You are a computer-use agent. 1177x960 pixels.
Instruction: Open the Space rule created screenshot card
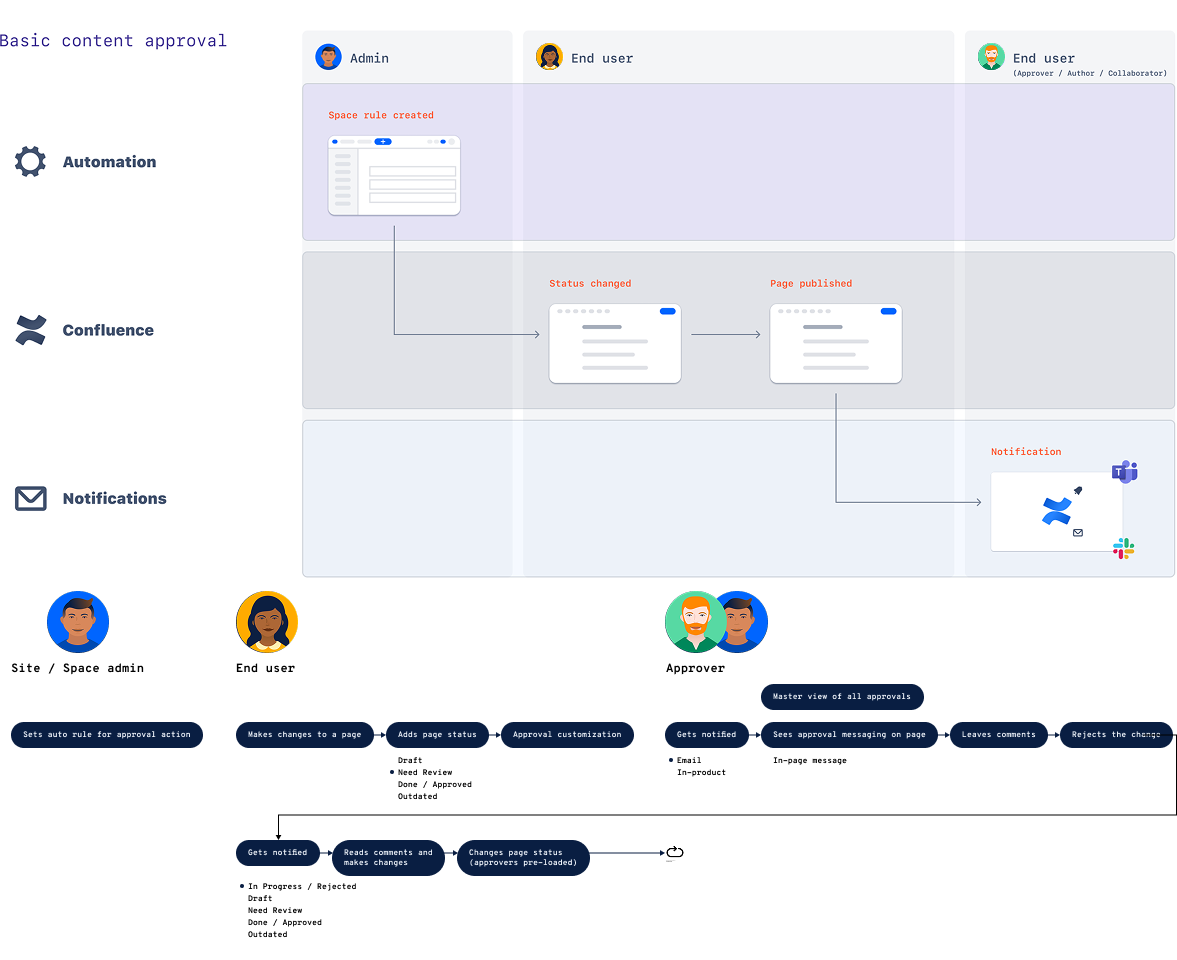coord(394,176)
